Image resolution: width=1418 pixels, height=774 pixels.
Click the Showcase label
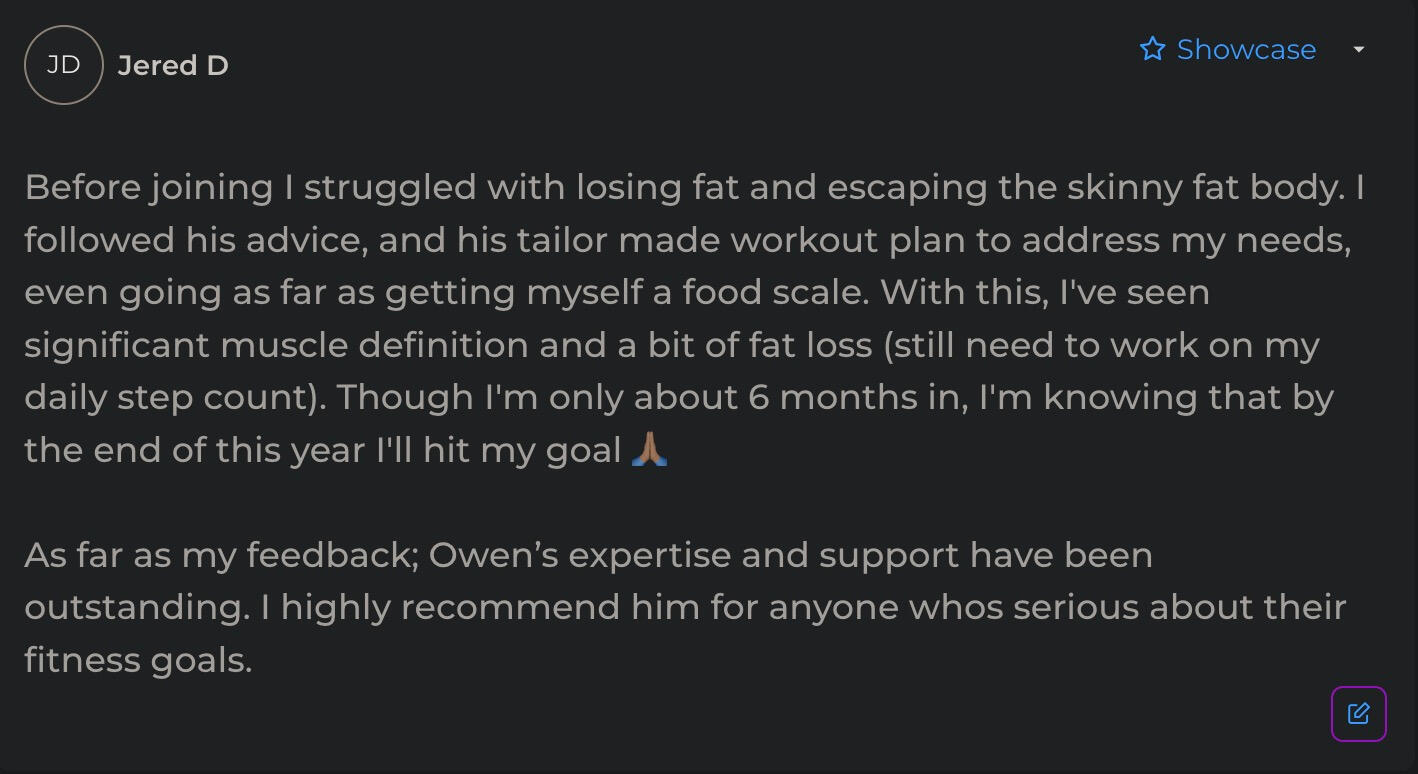coord(1246,49)
